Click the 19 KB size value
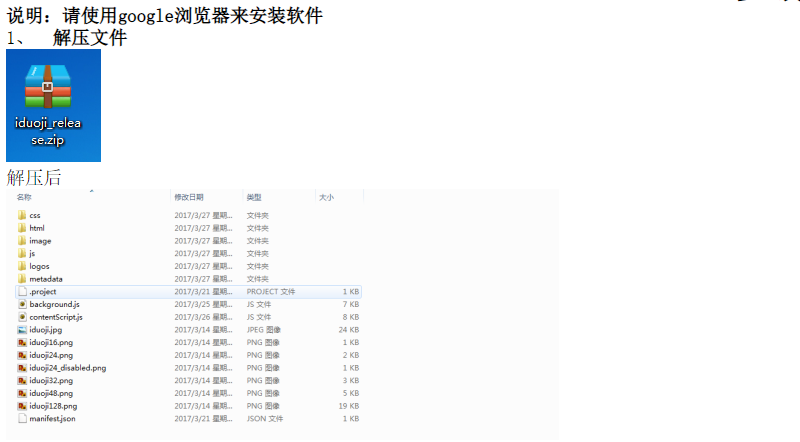The image size is (800, 442). pos(349,406)
